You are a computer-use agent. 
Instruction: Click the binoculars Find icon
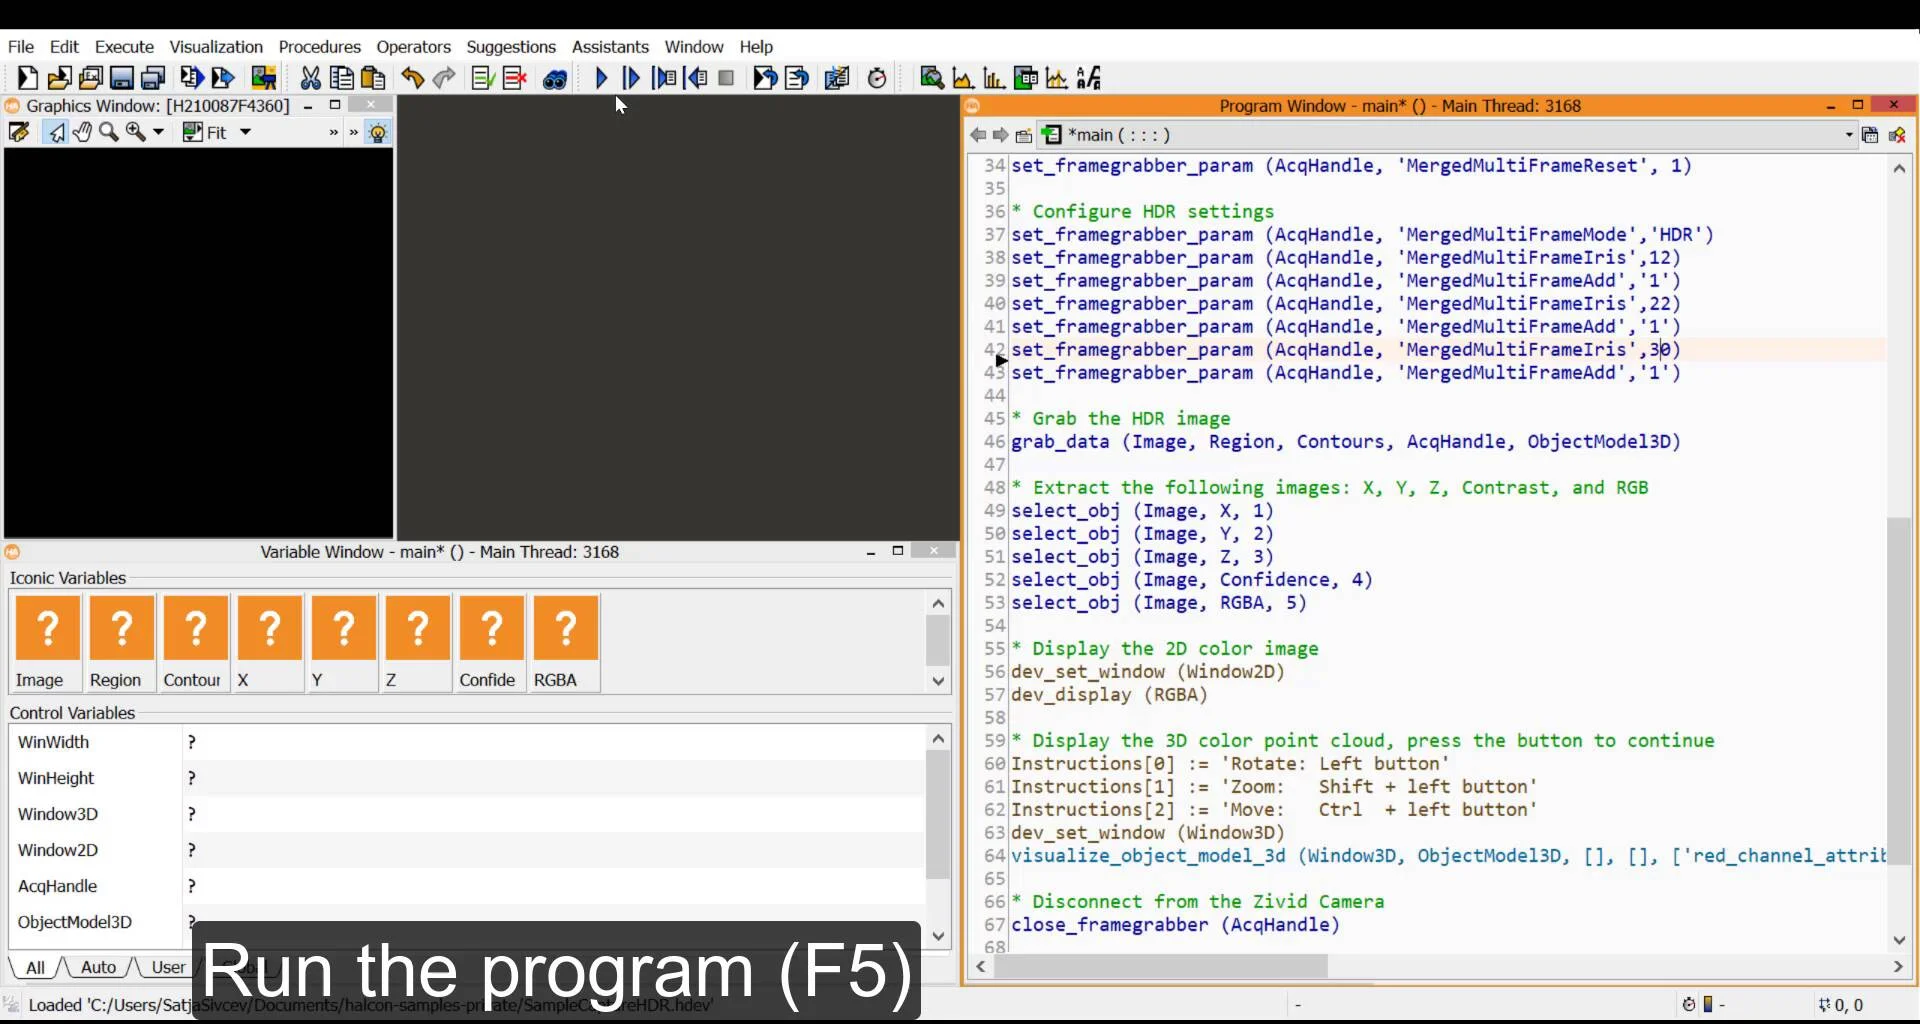[555, 78]
